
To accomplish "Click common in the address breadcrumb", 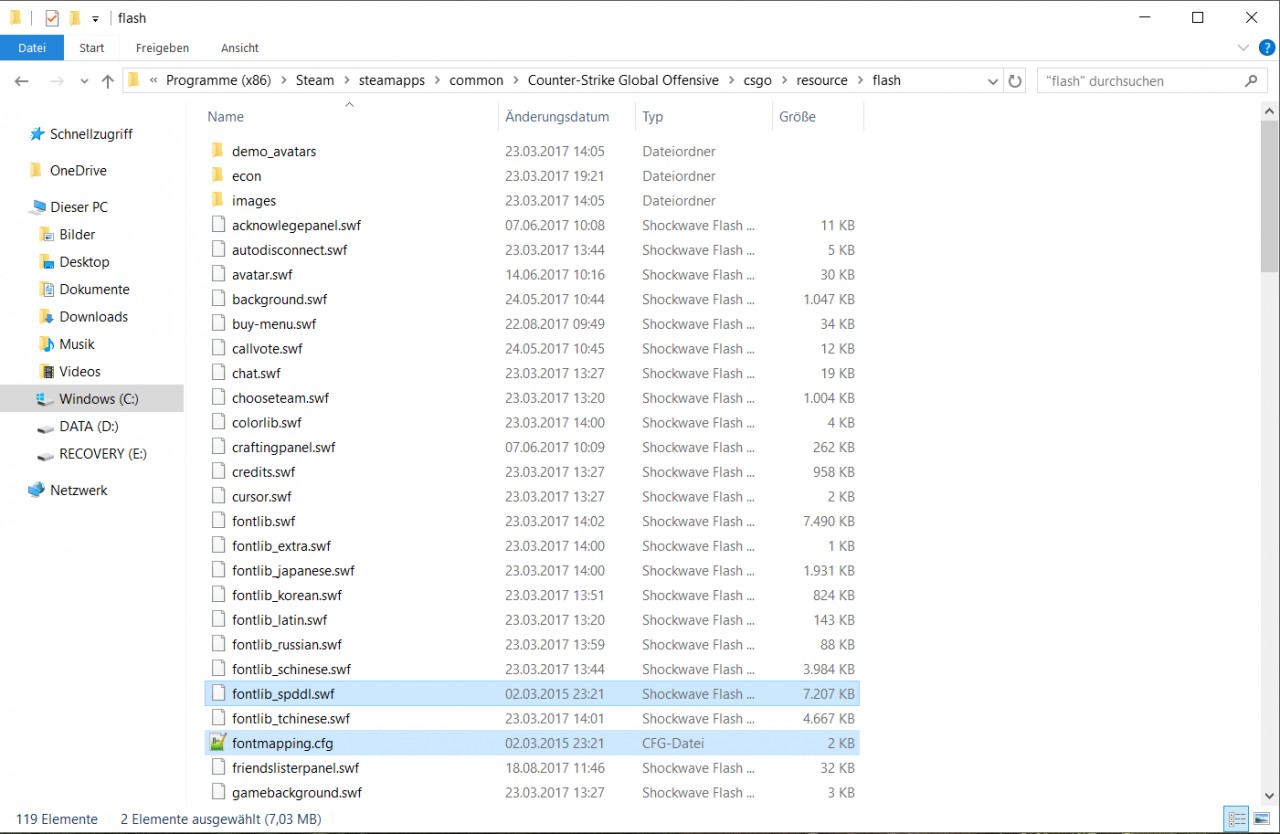I will click(x=476, y=80).
